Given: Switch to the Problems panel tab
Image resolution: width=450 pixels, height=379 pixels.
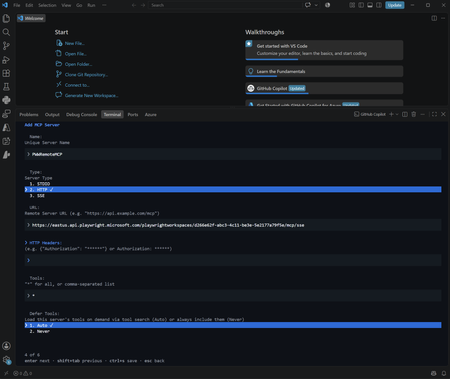Looking at the screenshot, I should coord(29,114).
